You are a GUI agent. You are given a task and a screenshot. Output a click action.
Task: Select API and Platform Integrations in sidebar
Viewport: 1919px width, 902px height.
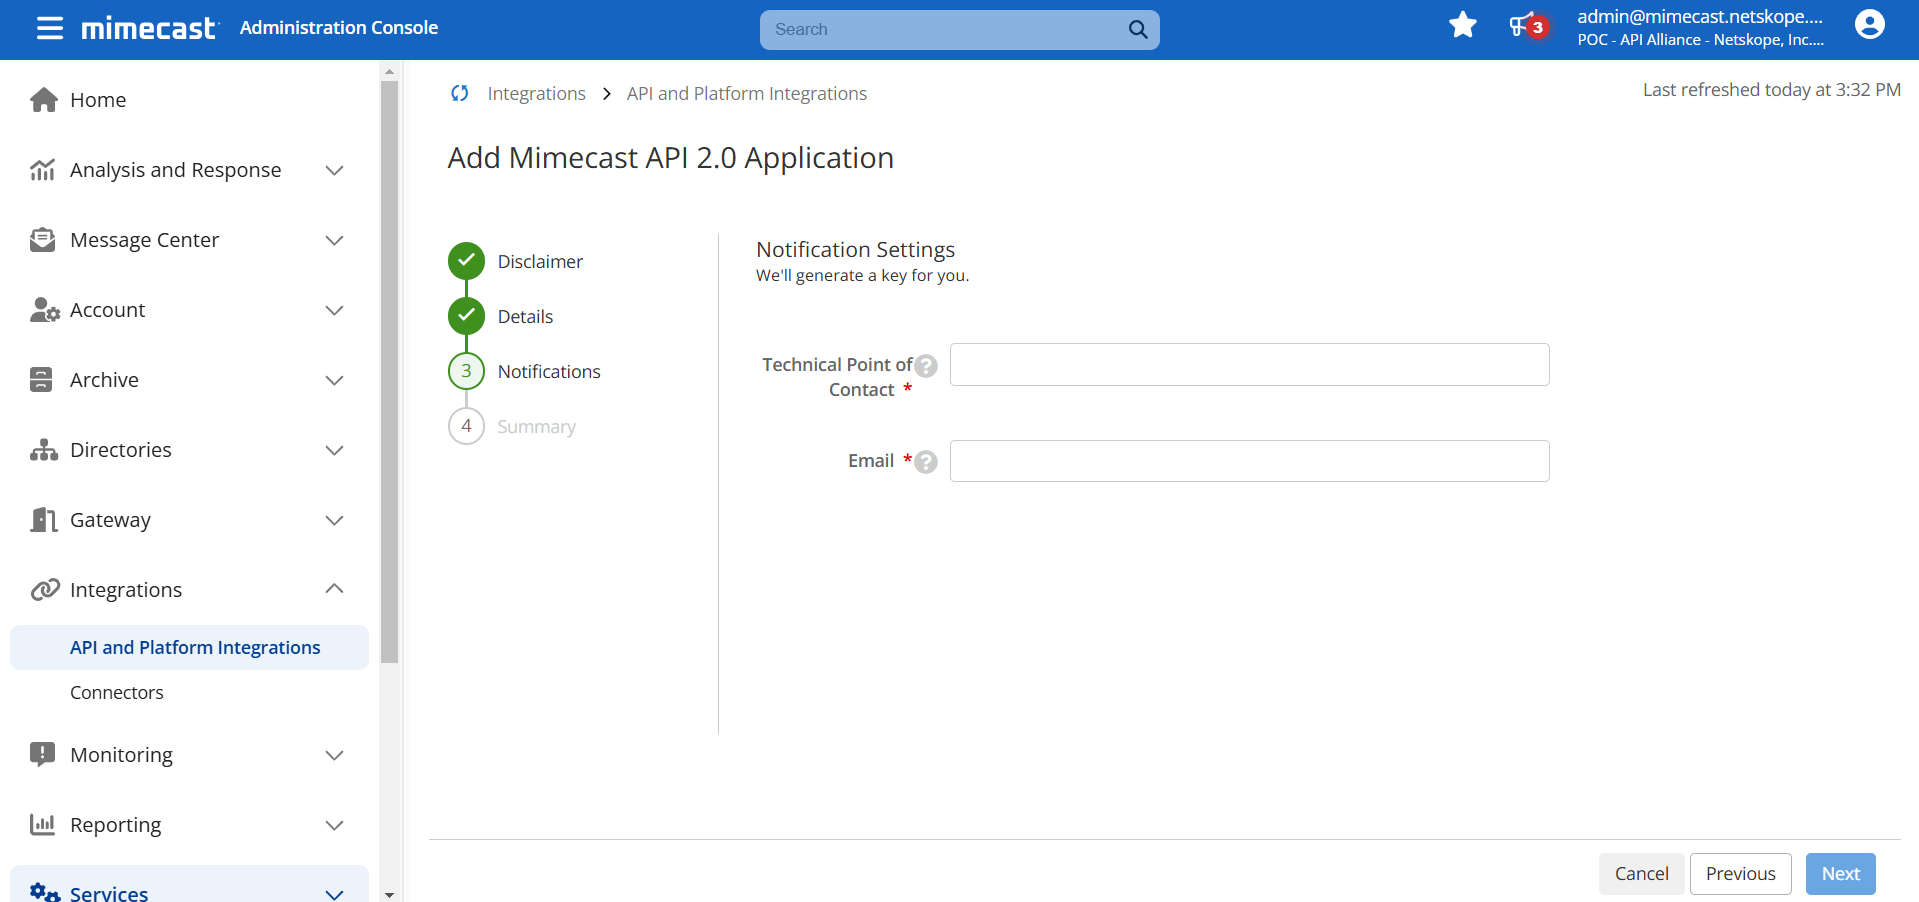tap(189, 647)
